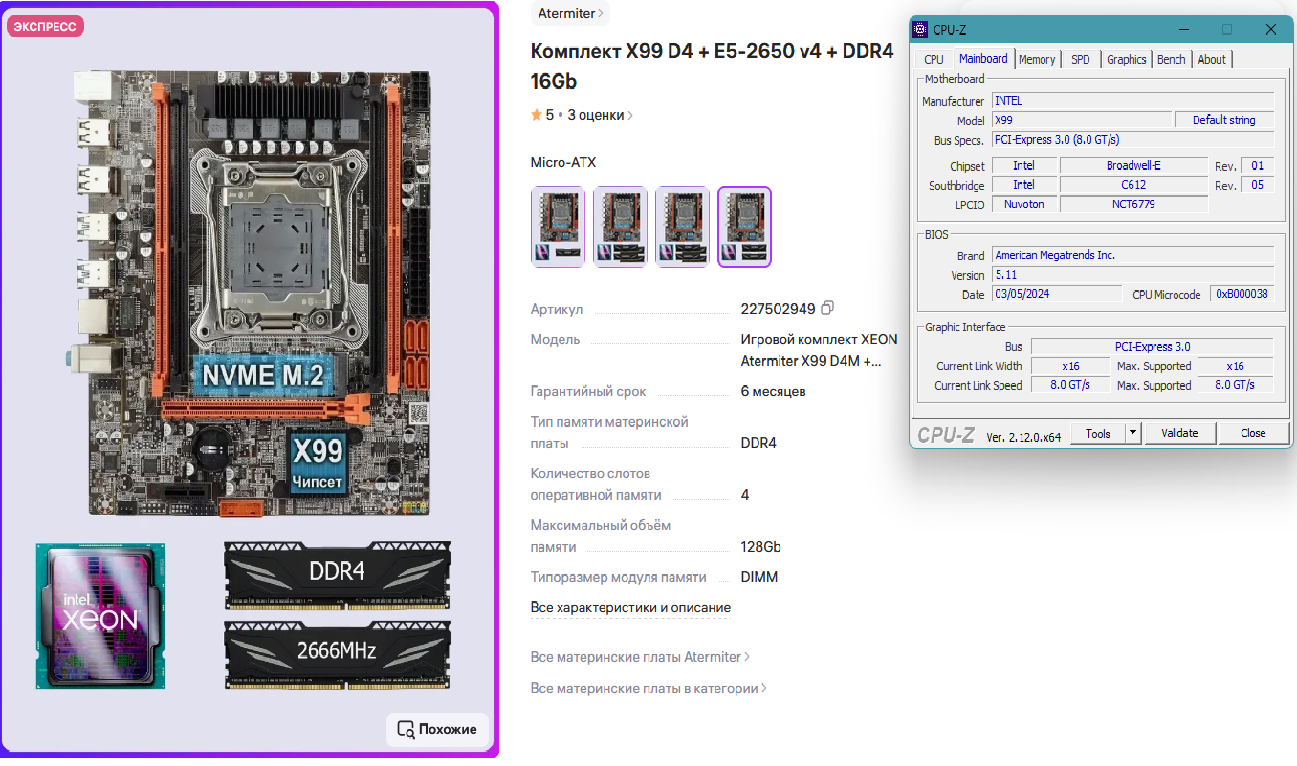
Task: Click the product title Комплект X99 D4
Action: coord(711,66)
